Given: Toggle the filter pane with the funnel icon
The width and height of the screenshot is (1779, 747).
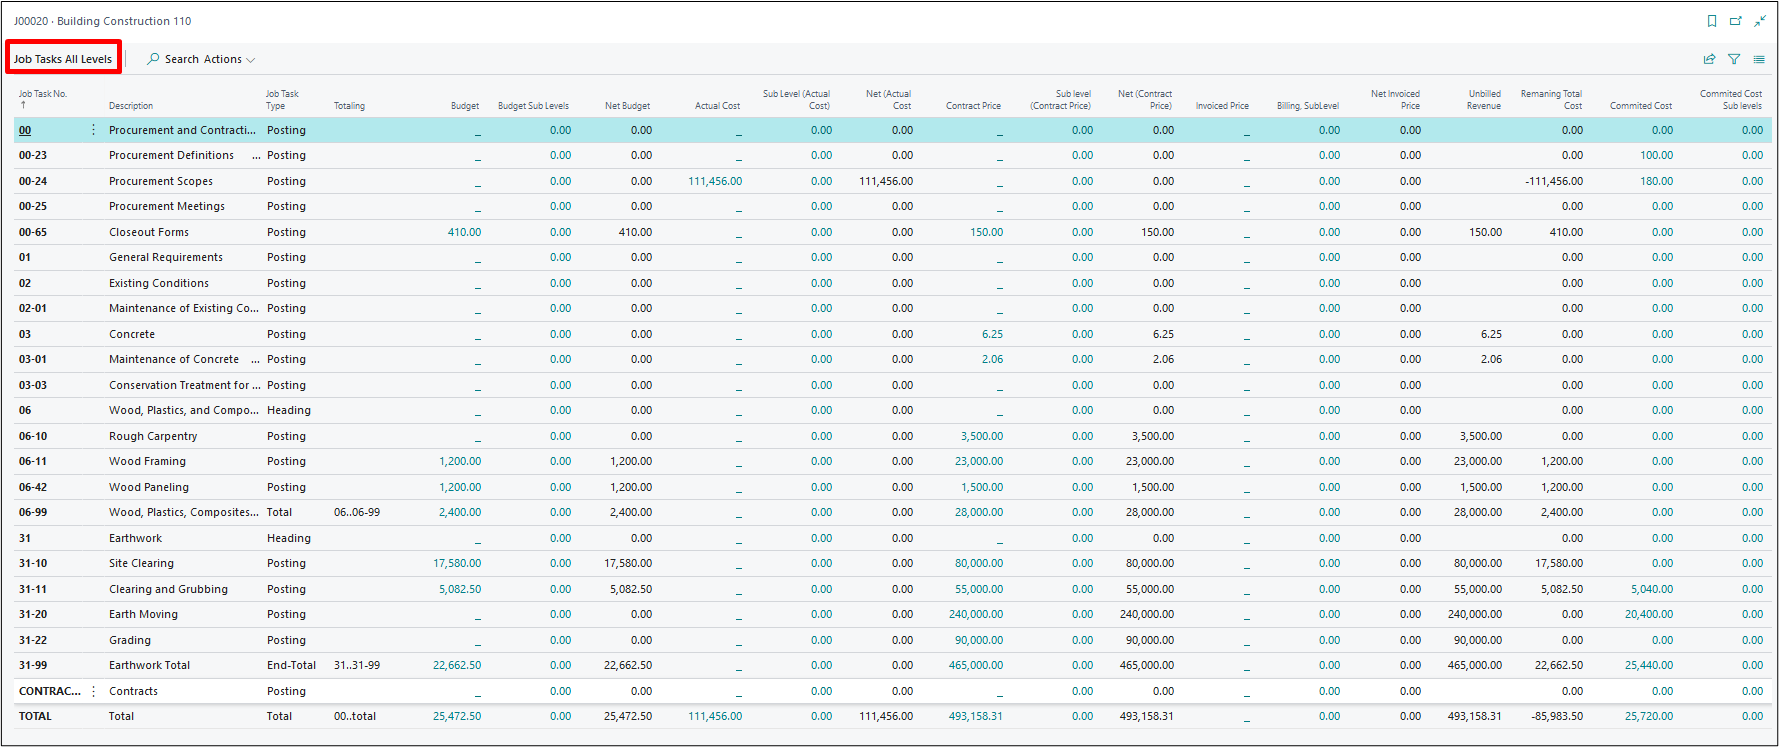Looking at the screenshot, I should point(1734,59).
